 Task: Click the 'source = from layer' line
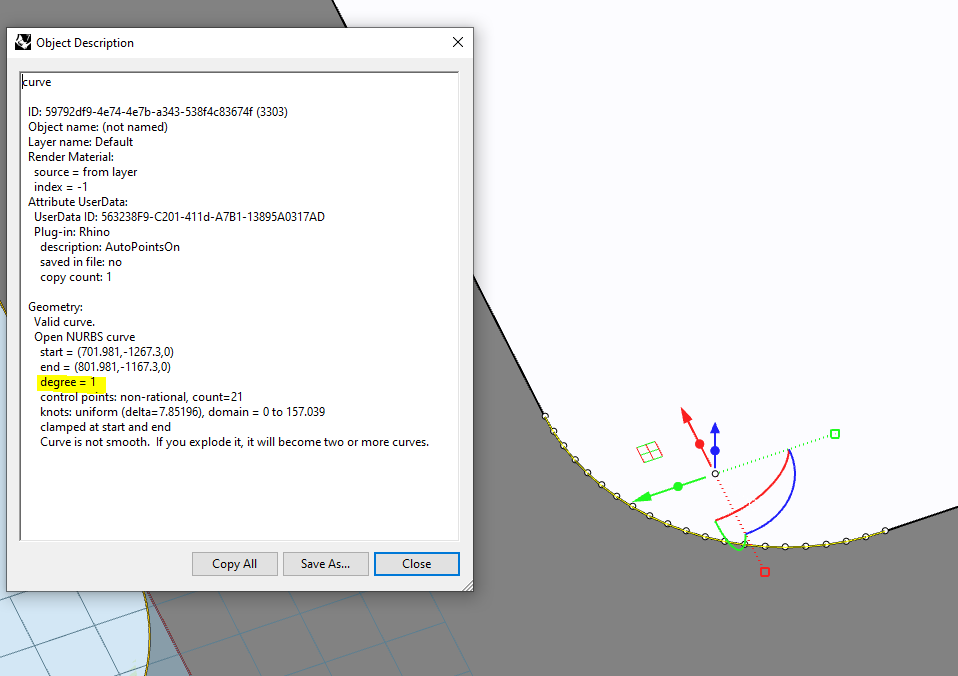click(x=86, y=172)
